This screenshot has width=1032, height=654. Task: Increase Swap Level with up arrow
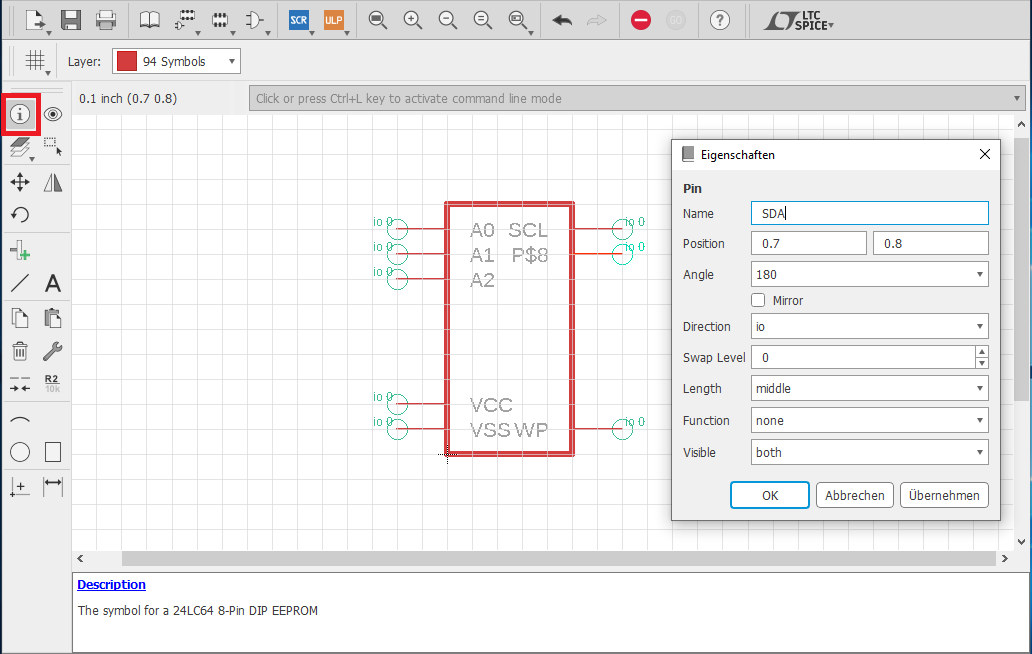tap(981, 352)
